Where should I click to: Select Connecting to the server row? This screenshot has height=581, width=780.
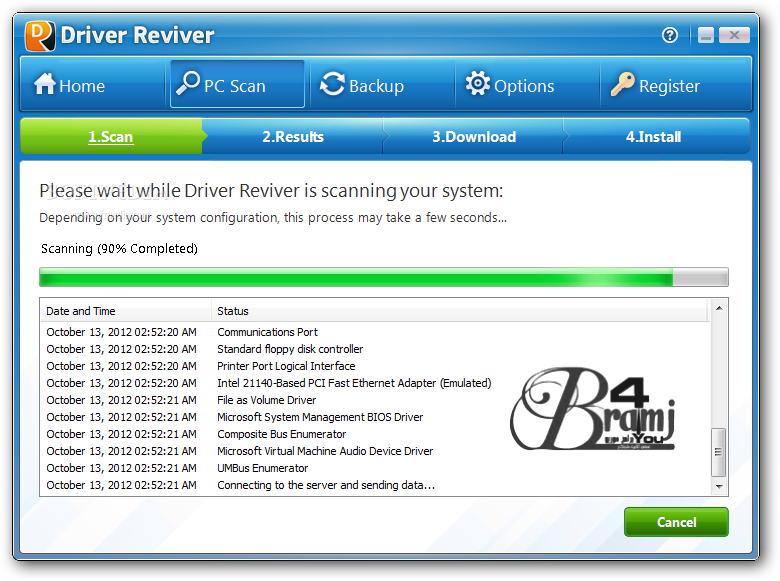tap(376, 485)
